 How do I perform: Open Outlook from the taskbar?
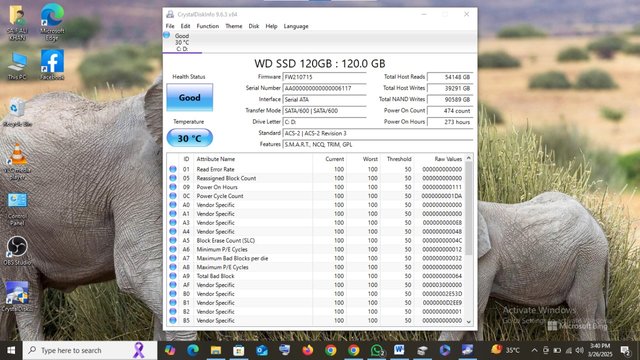262,350
